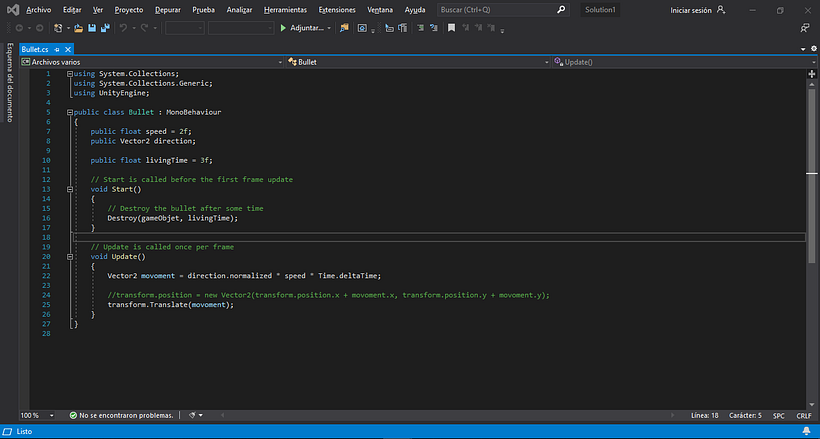Open the code cleanup dropdown arrow

coord(201,415)
